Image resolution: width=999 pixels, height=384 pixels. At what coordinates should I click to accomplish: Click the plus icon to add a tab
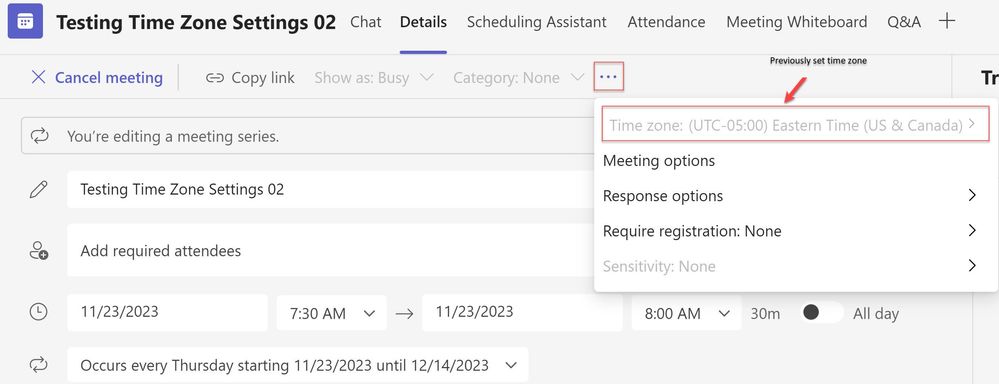point(947,21)
